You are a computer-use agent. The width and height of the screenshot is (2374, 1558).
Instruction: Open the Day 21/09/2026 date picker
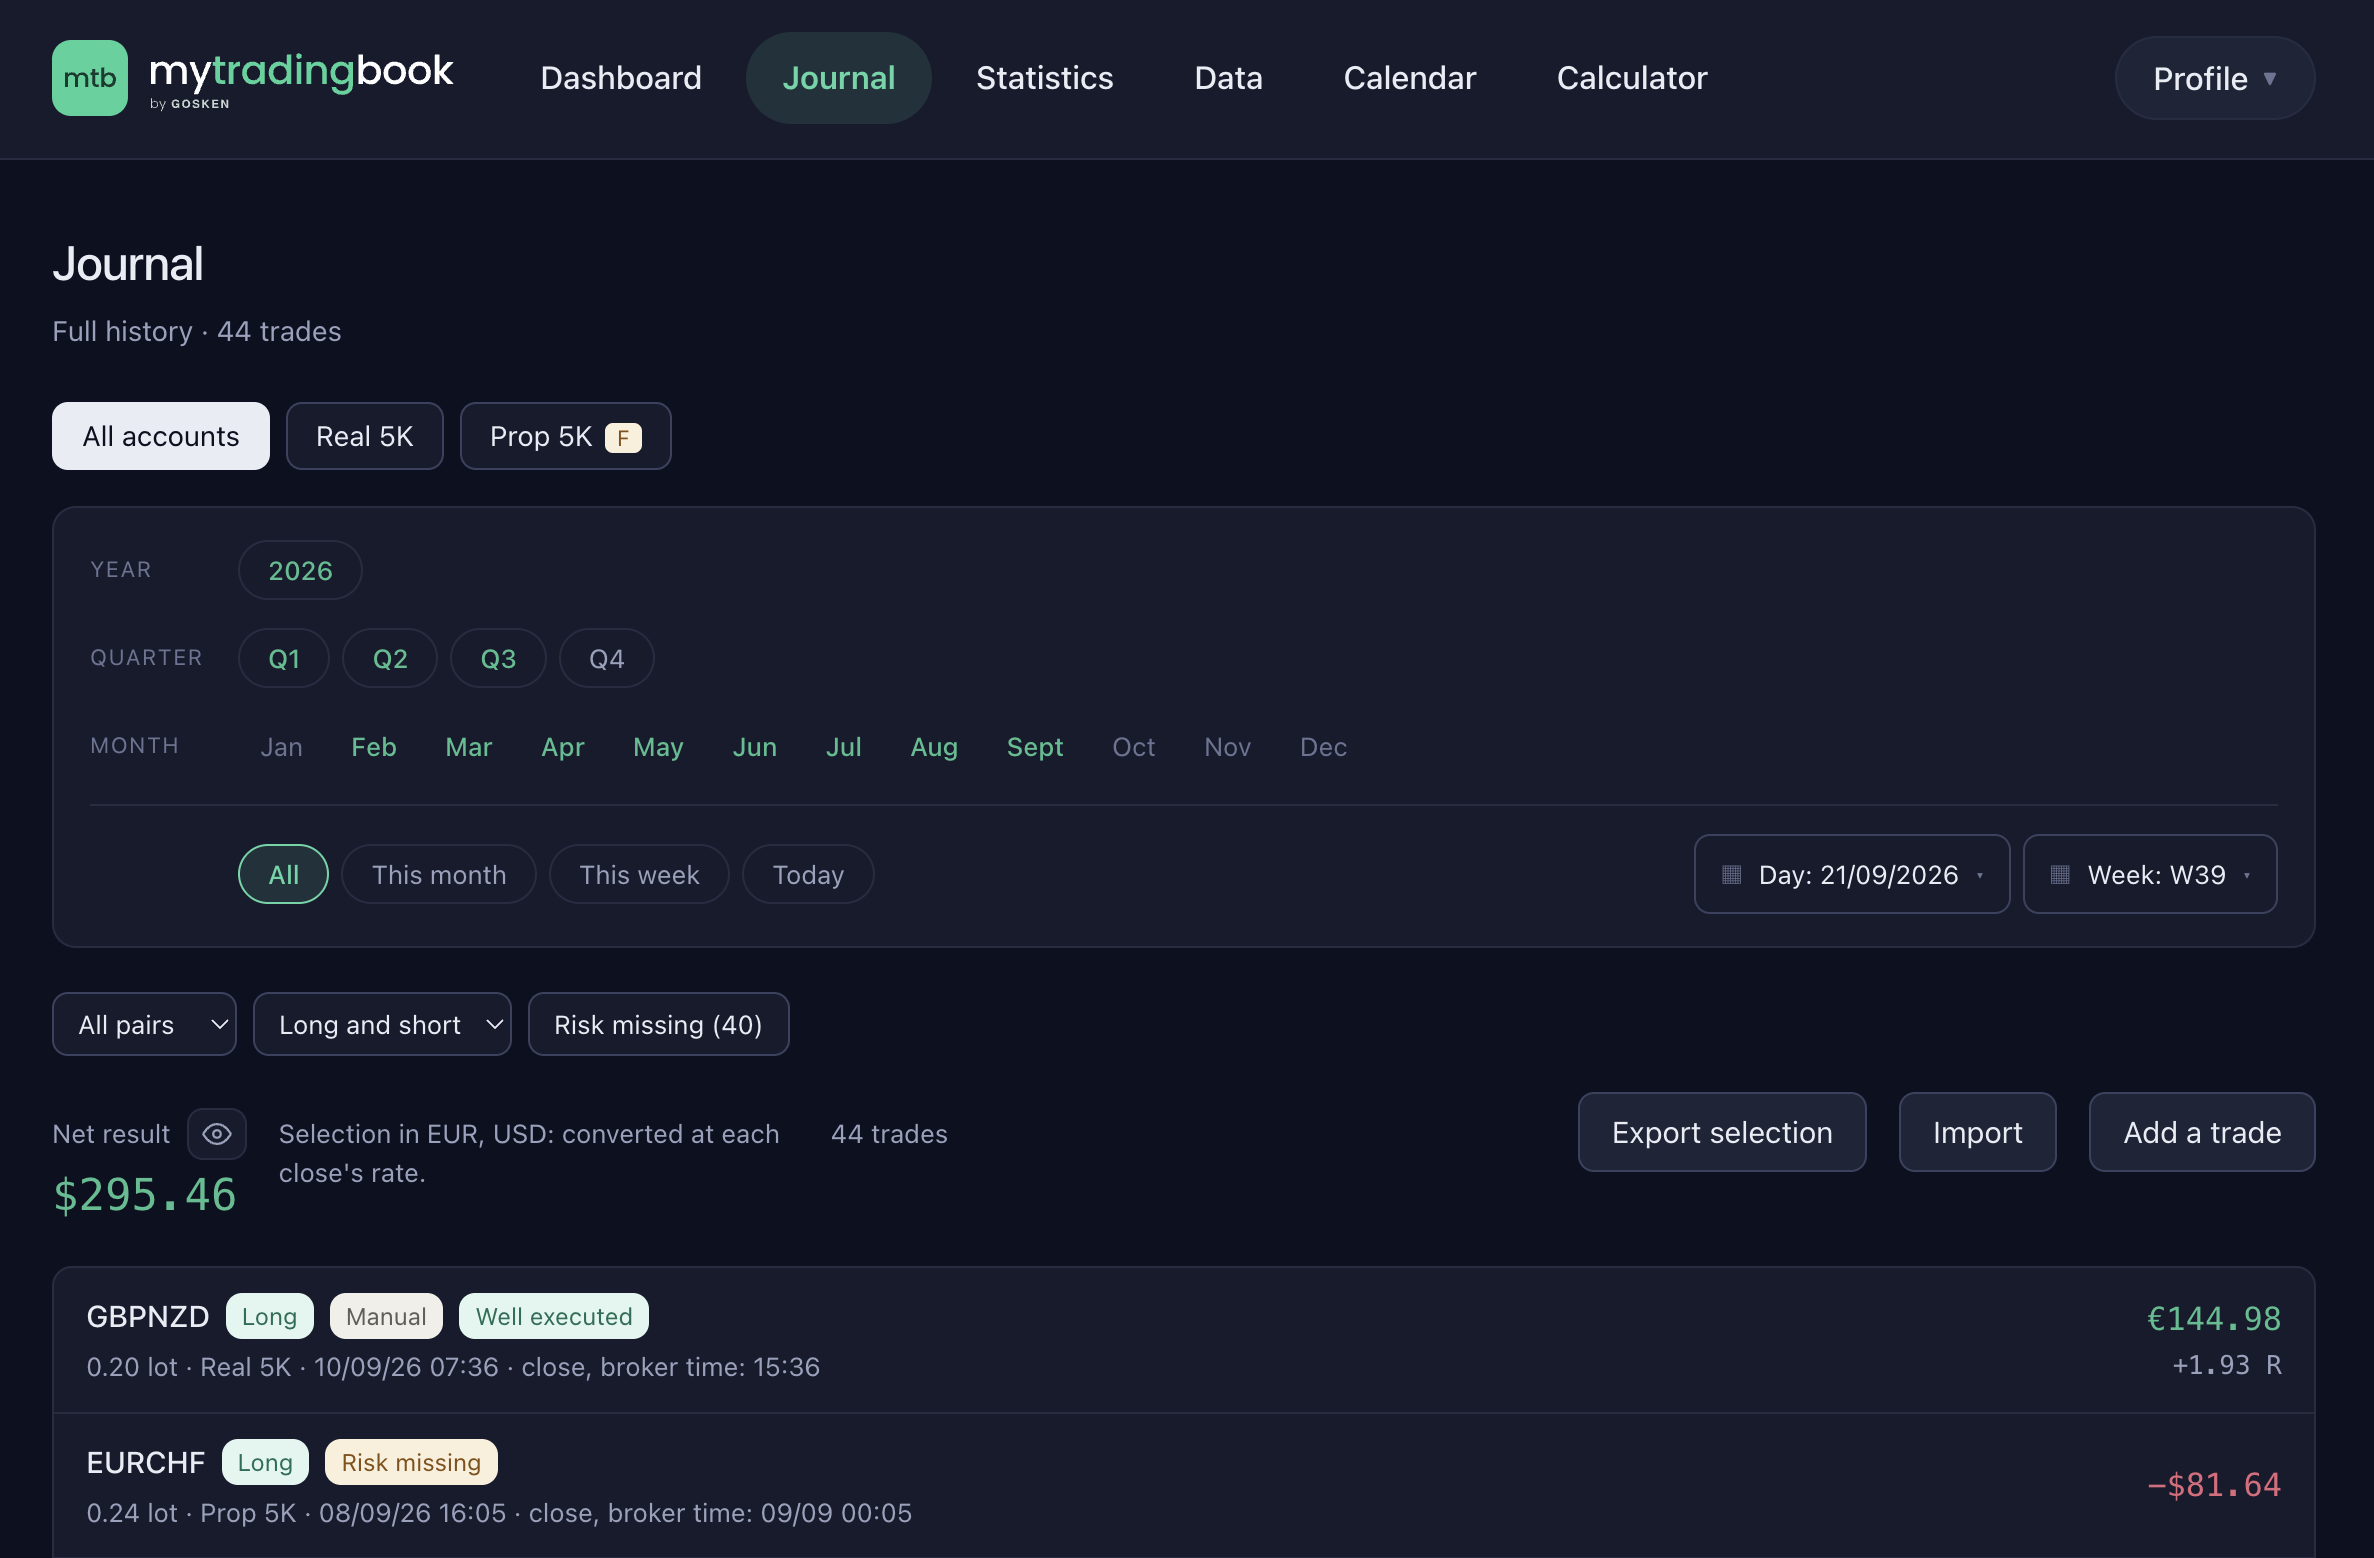(x=1852, y=874)
